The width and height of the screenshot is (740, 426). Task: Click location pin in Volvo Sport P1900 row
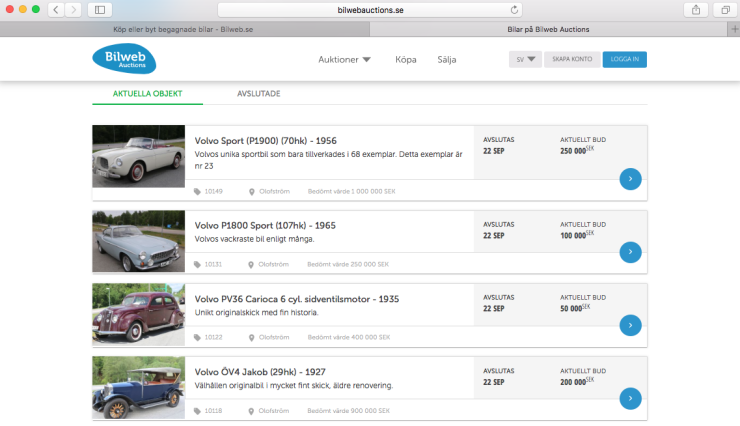pos(252,192)
